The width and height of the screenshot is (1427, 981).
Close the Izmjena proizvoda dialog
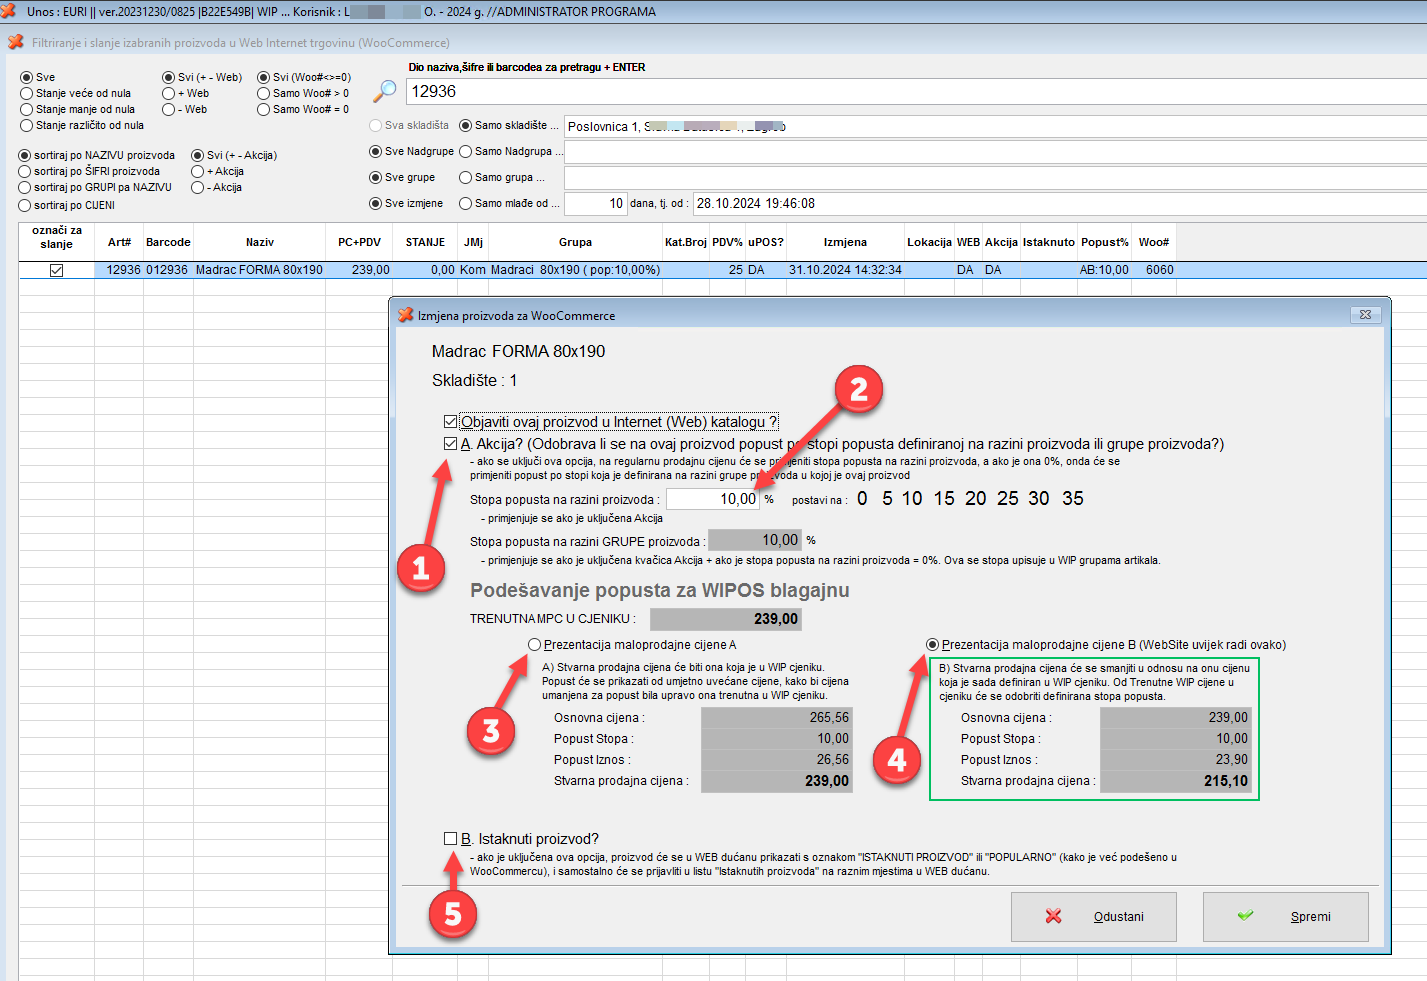point(1365,315)
